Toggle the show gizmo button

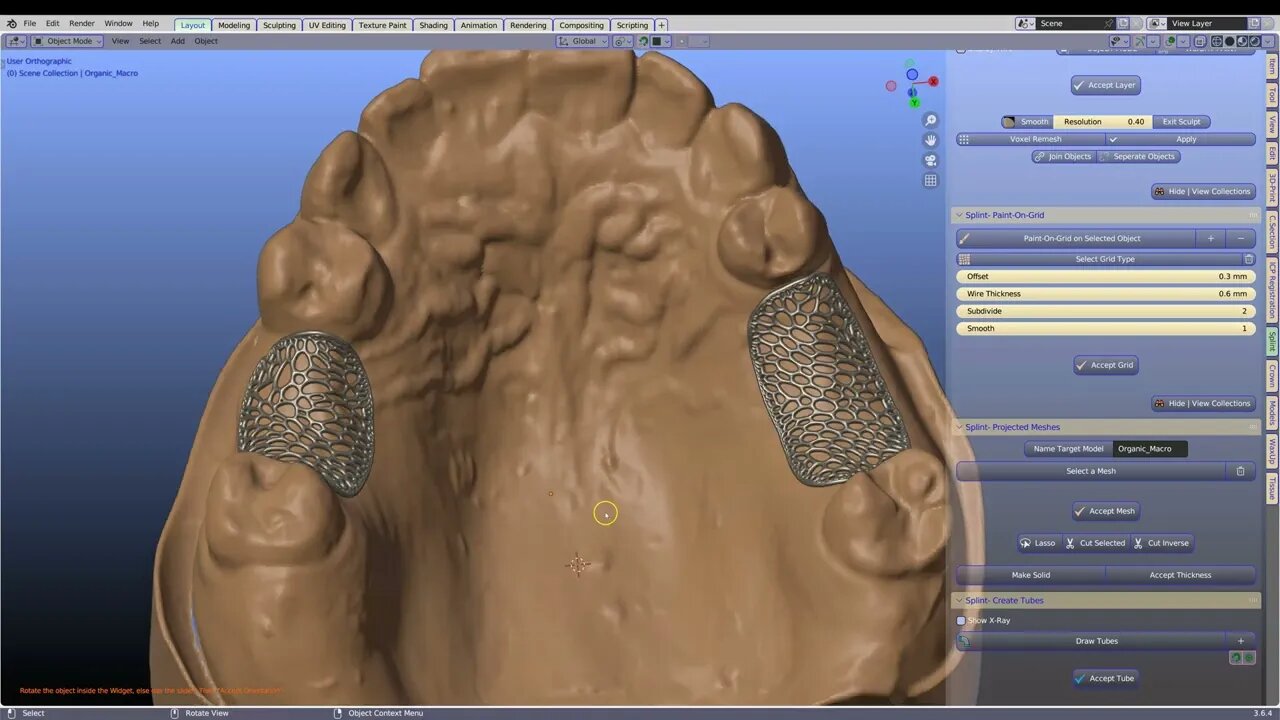pos(1140,41)
